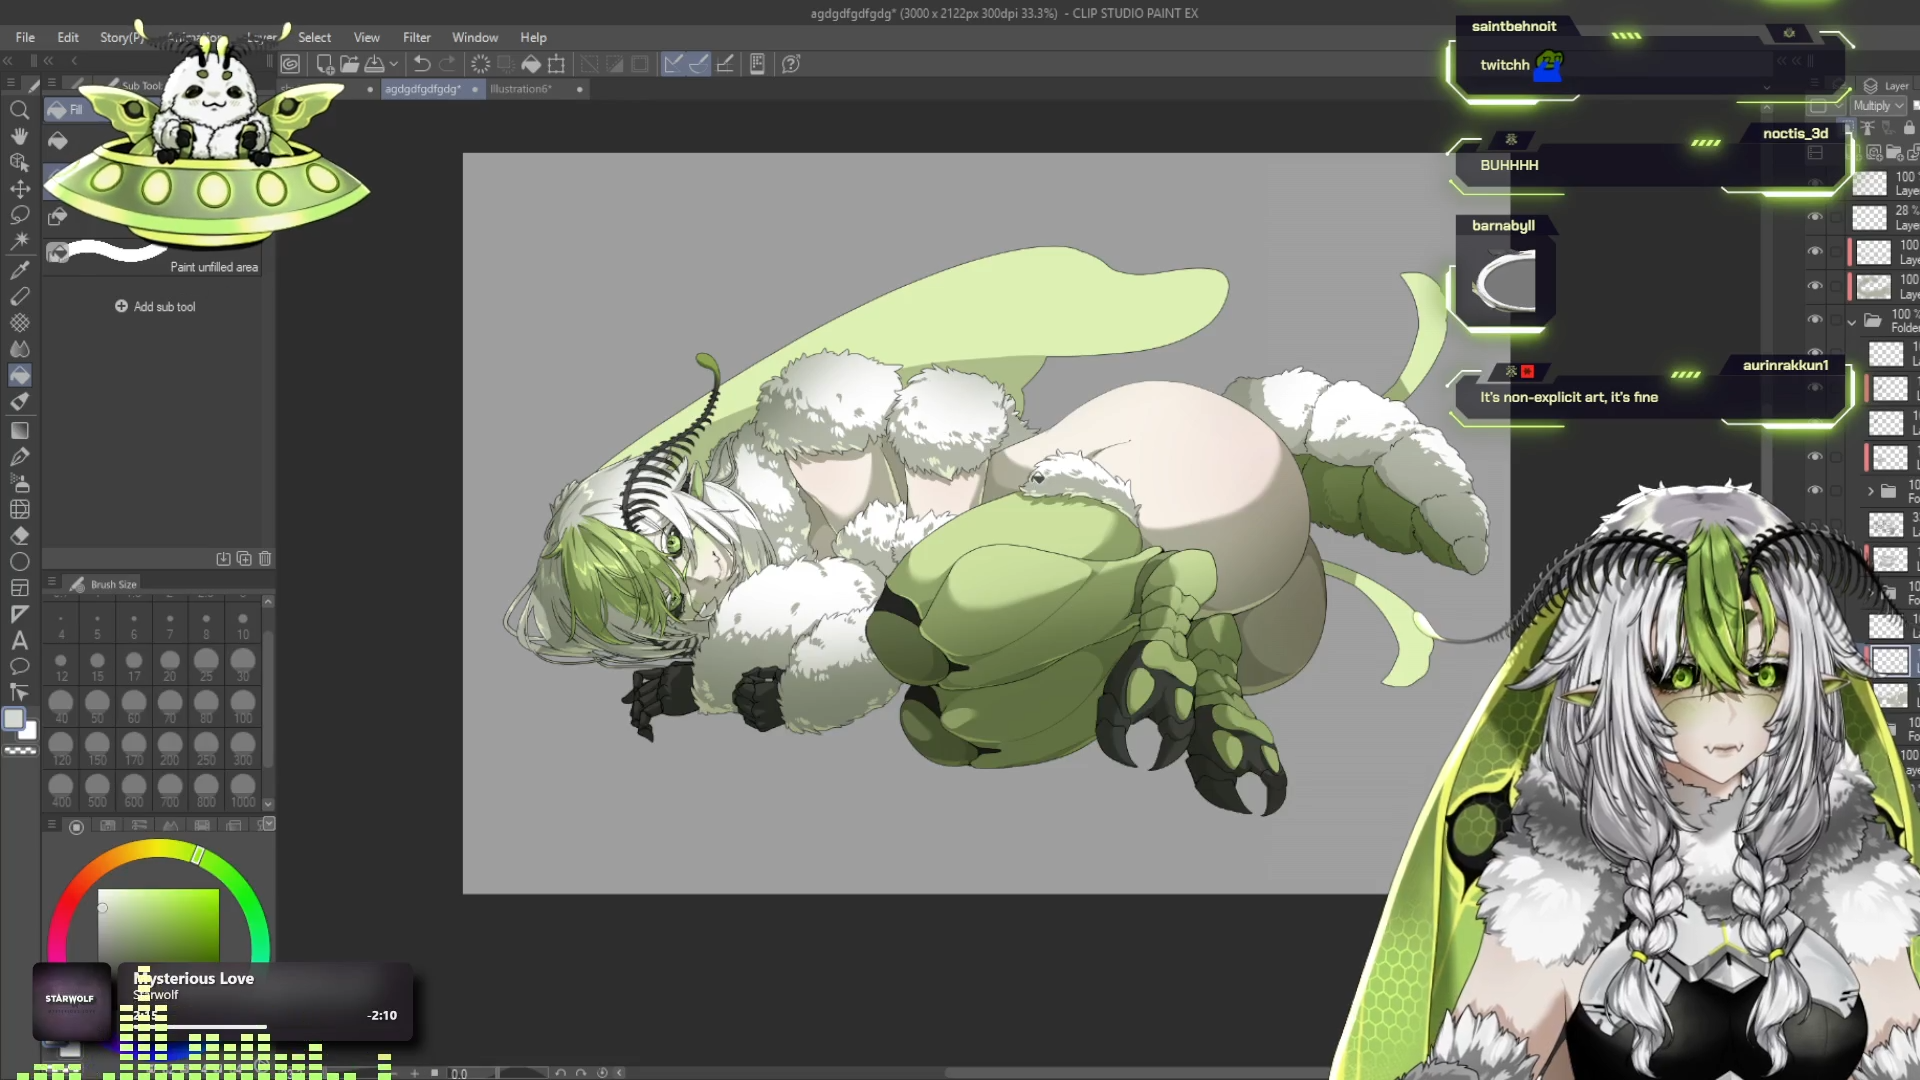Select the Zoom magnifier tool
The width and height of the screenshot is (1920, 1080).
pyautogui.click(x=19, y=110)
